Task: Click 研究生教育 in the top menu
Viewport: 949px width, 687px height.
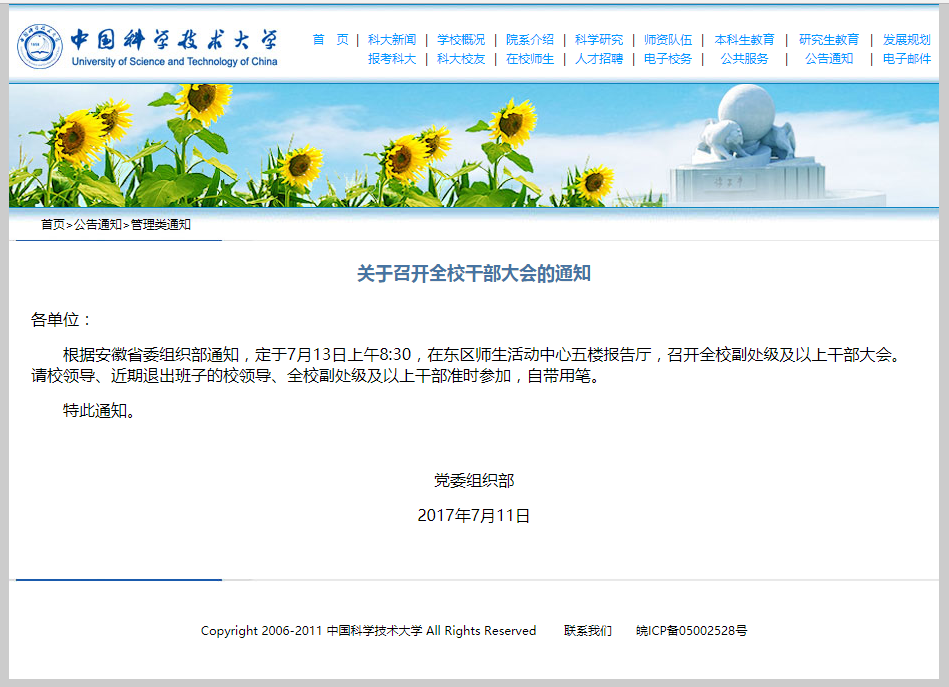Action: [828, 40]
